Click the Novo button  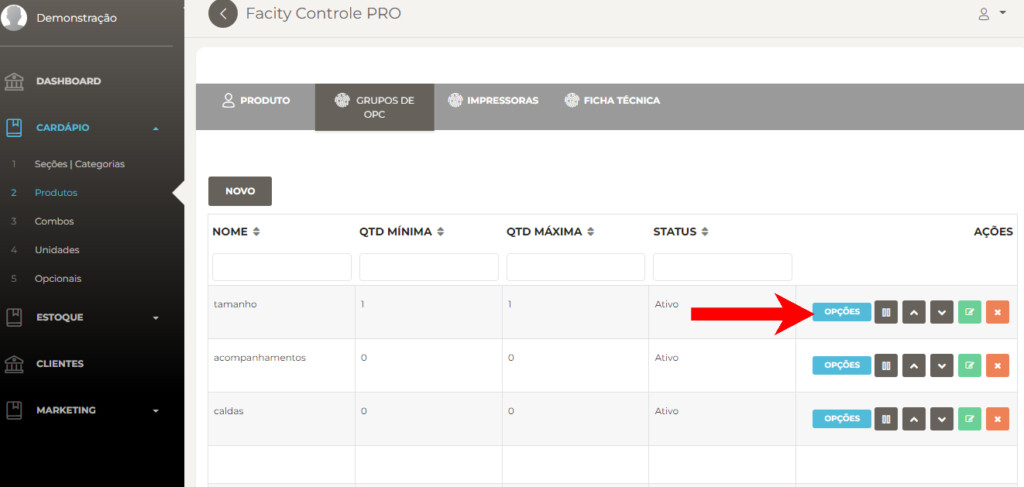(240, 191)
